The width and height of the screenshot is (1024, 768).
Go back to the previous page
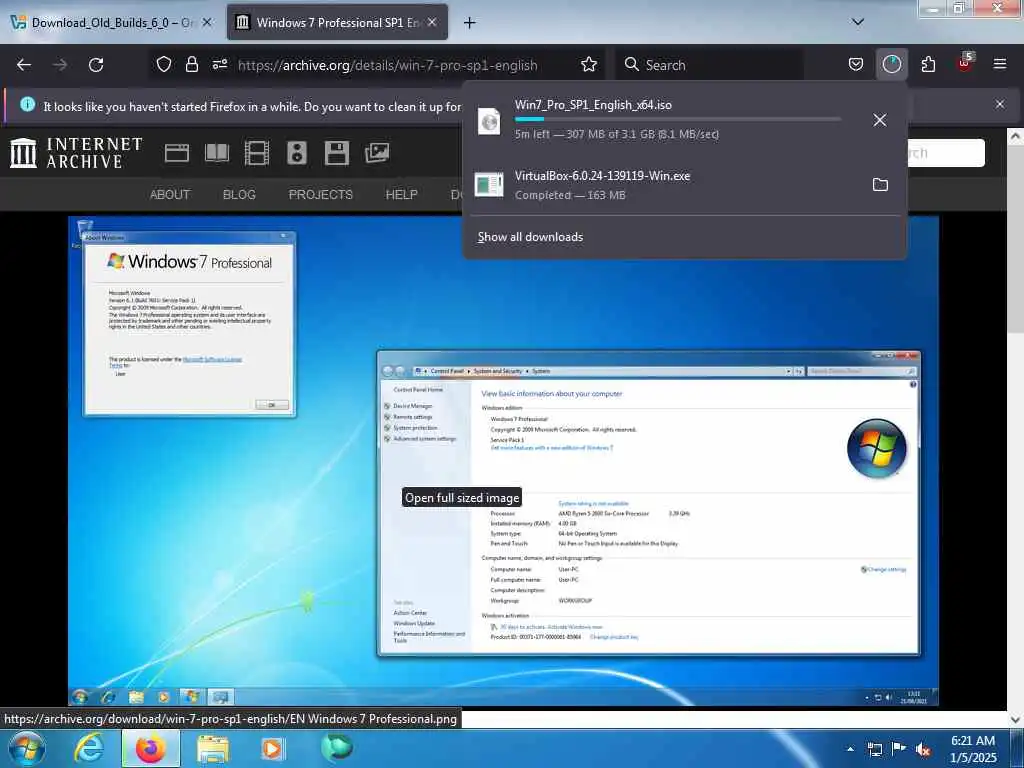tap(24, 65)
